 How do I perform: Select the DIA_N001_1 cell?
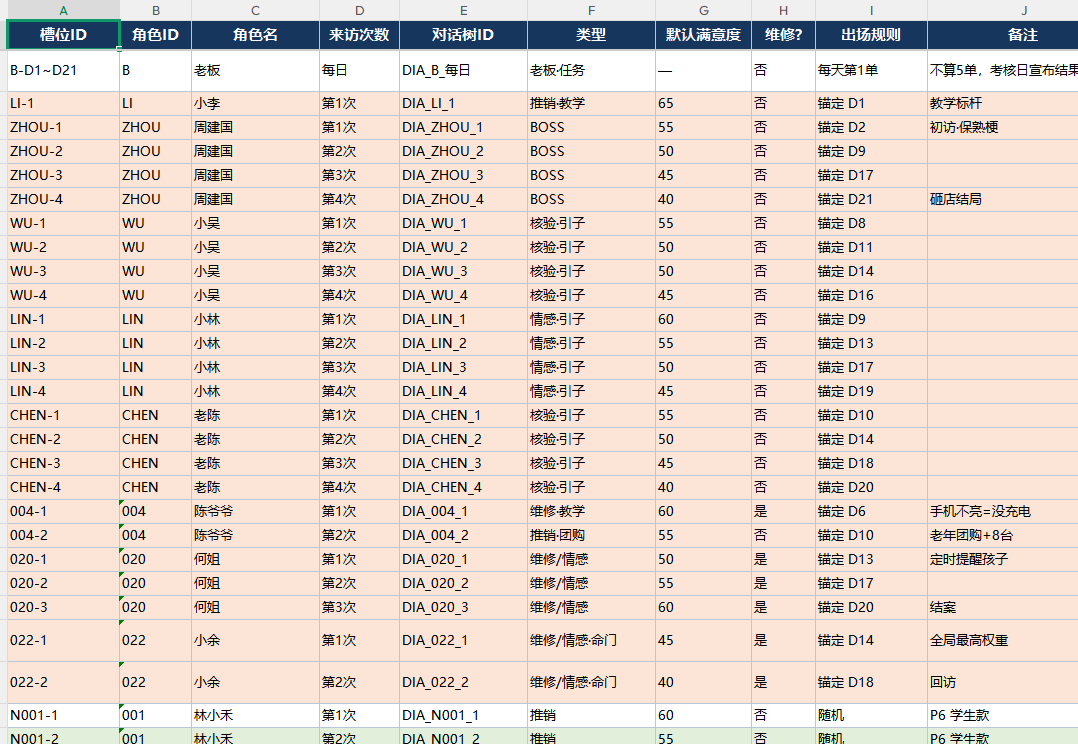pyautogui.click(x=463, y=715)
